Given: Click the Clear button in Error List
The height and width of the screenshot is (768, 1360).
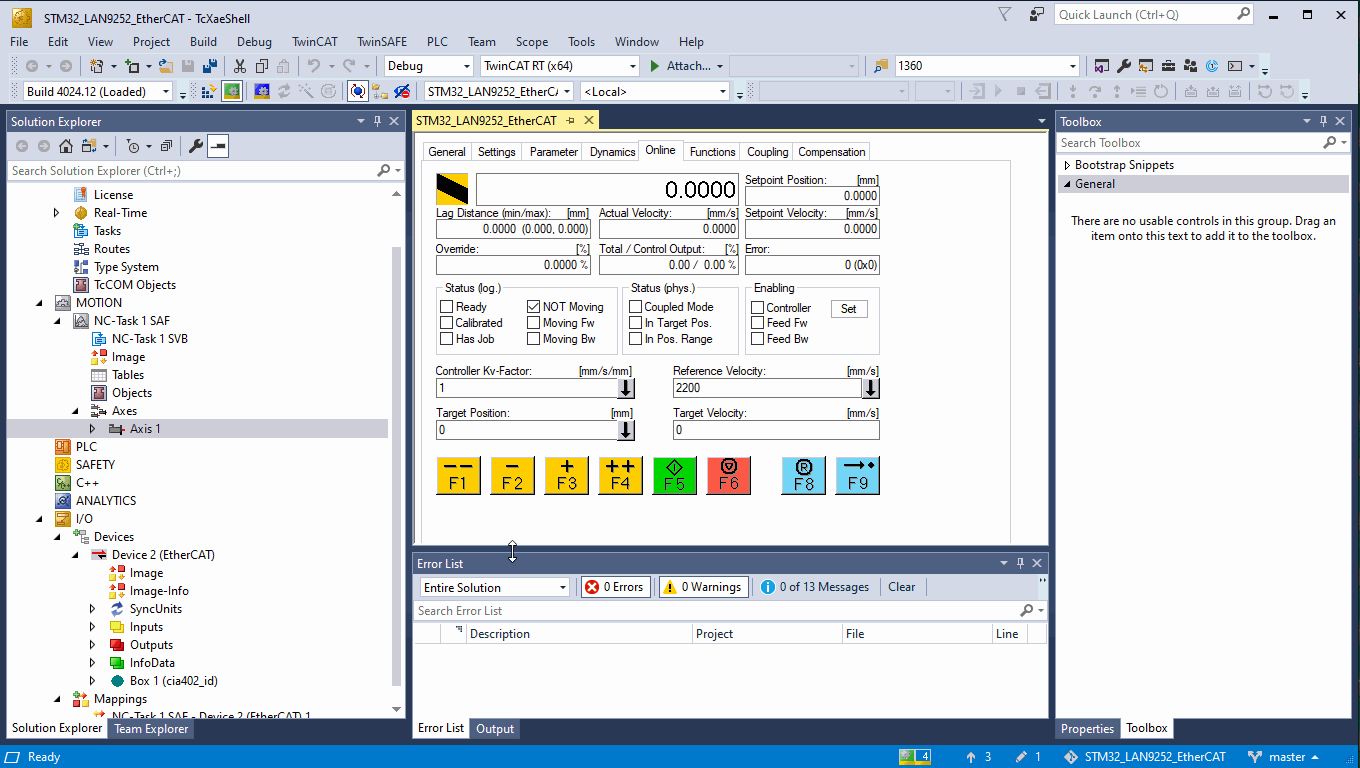Looking at the screenshot, I should (x=901, y=587).
